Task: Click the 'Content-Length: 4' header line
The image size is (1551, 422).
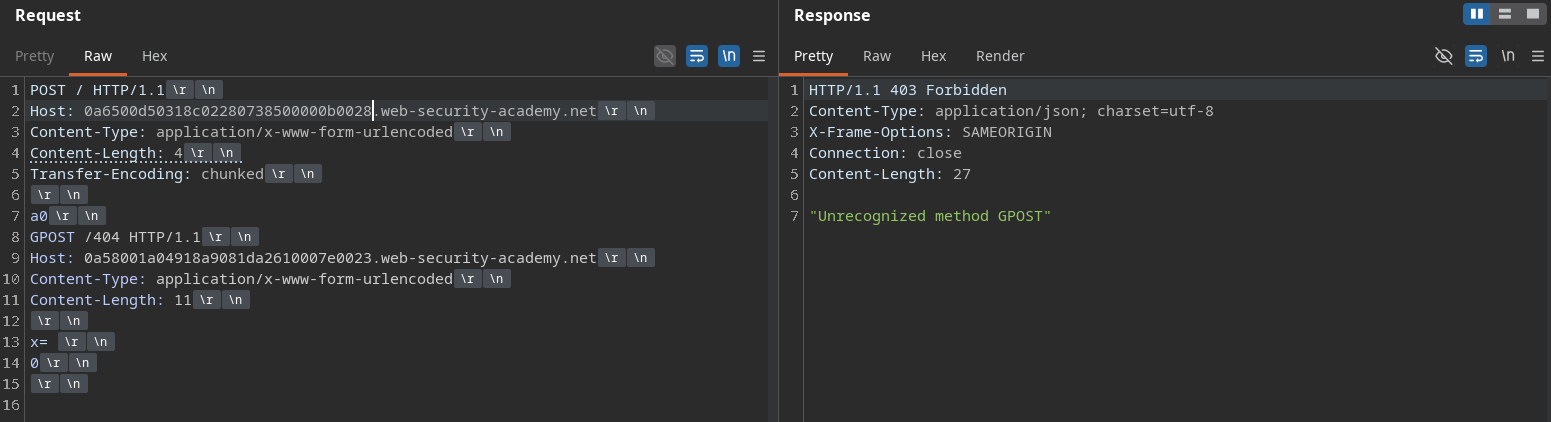Action: click(x=107, y=153)
